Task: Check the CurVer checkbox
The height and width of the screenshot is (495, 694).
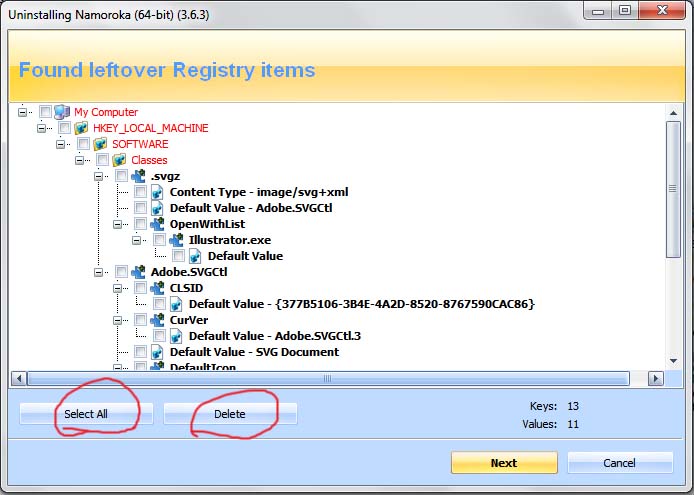Action: tap(140, 319)
